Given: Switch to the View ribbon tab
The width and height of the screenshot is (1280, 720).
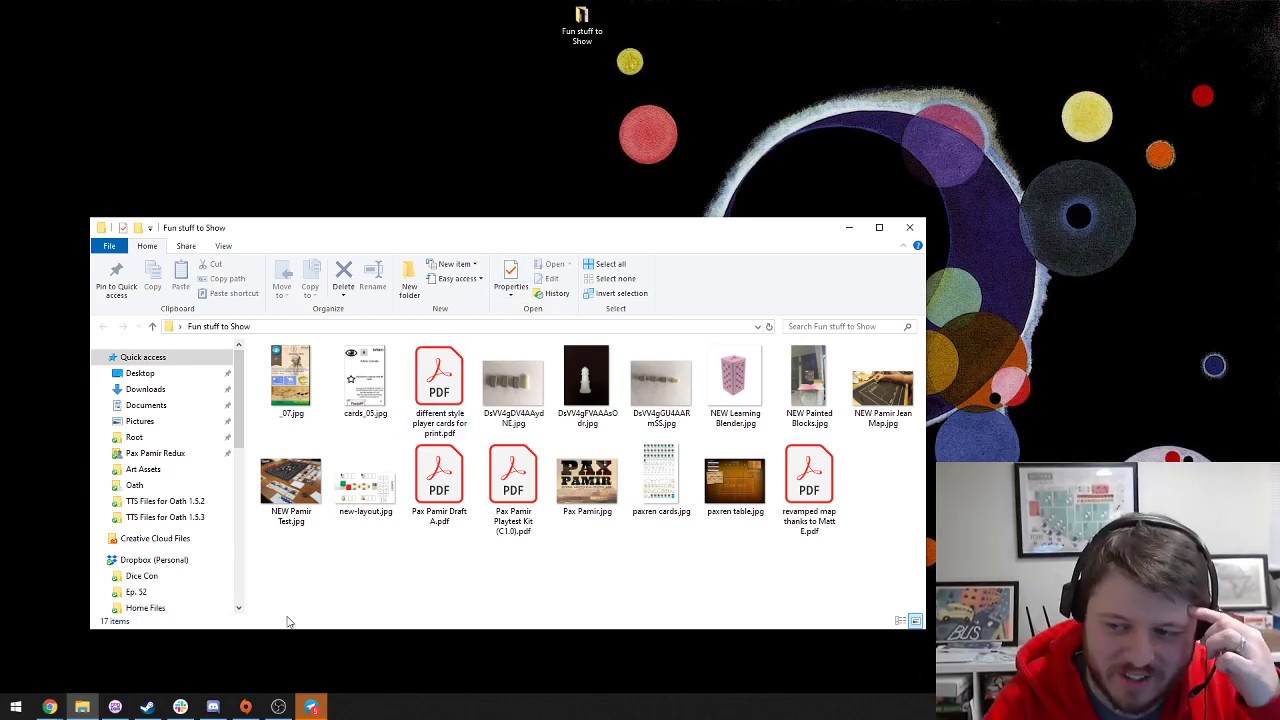Looking at the screenshot, I should tap(223, 246).
